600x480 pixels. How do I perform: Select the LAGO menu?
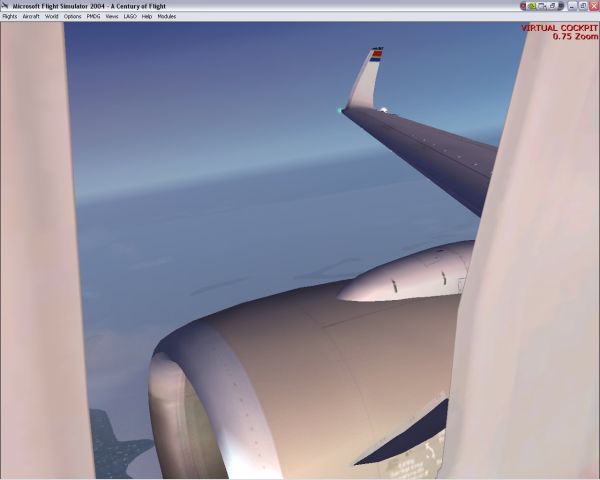130,17
